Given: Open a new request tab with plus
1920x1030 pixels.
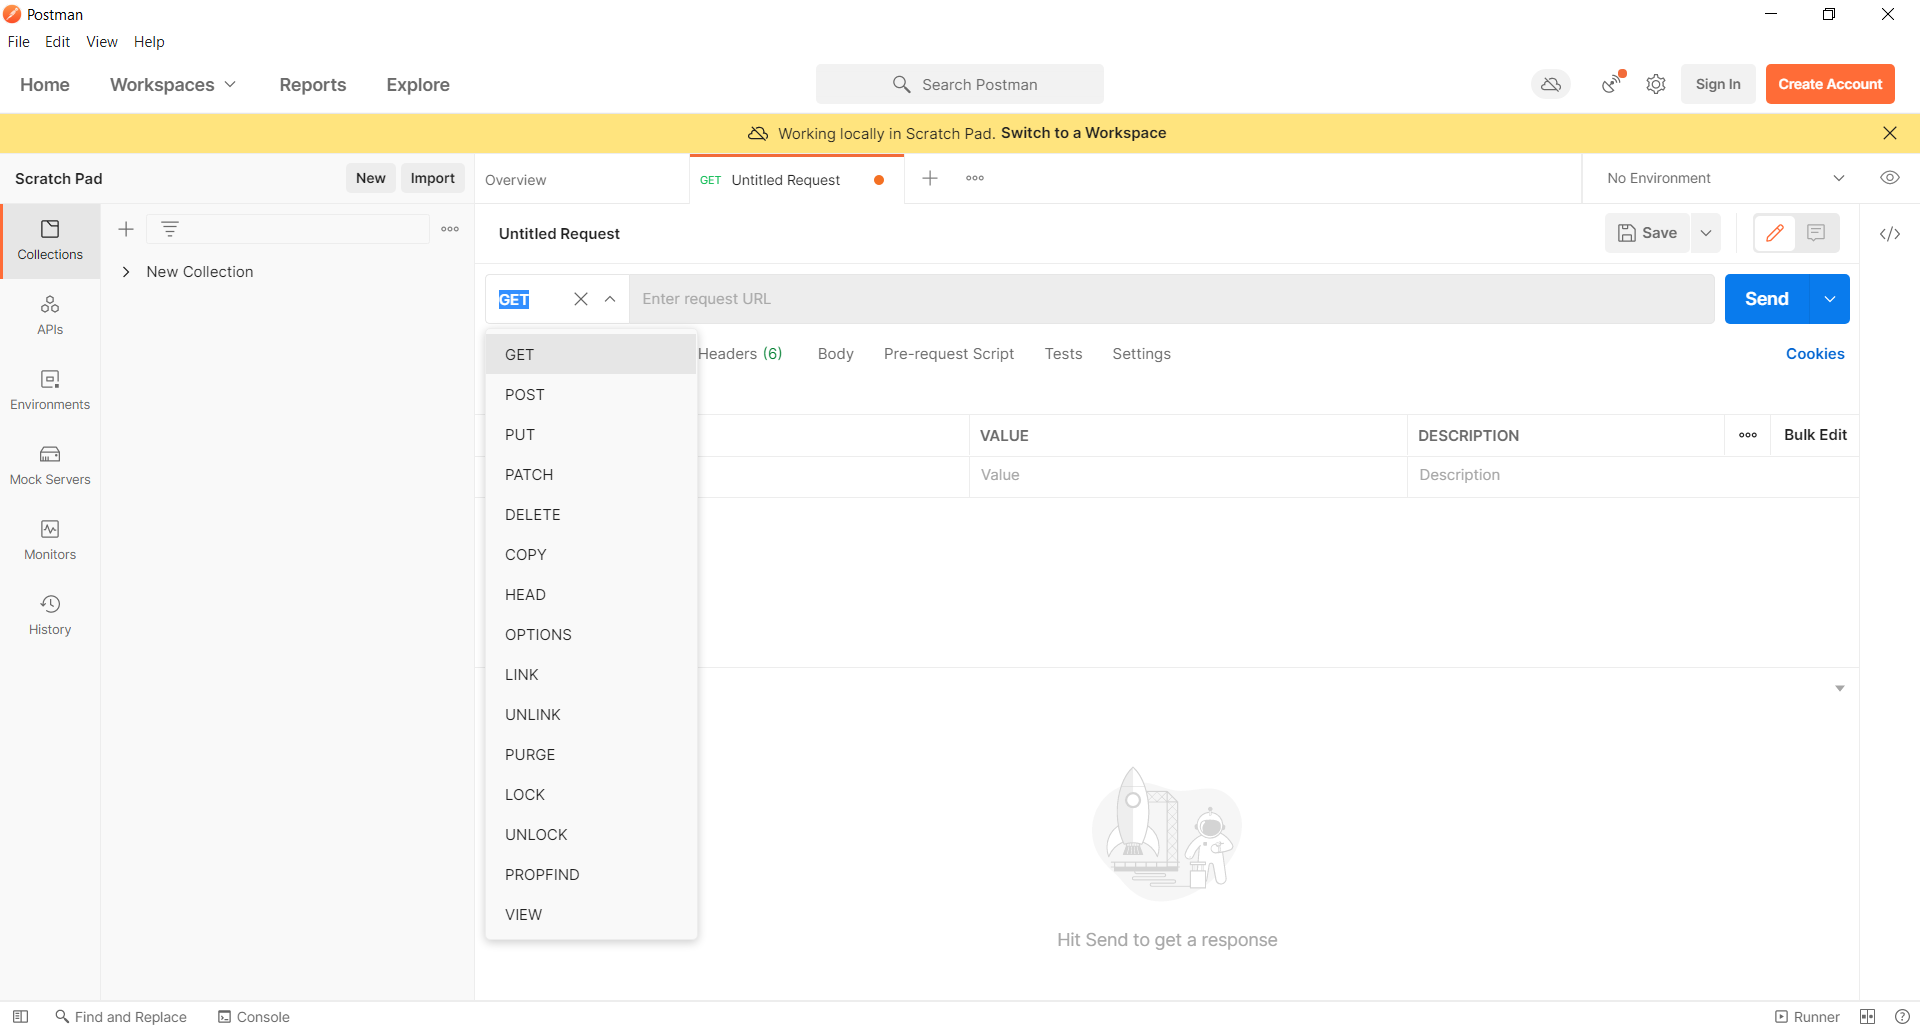Looking at the screenshot, I should 930,178.
